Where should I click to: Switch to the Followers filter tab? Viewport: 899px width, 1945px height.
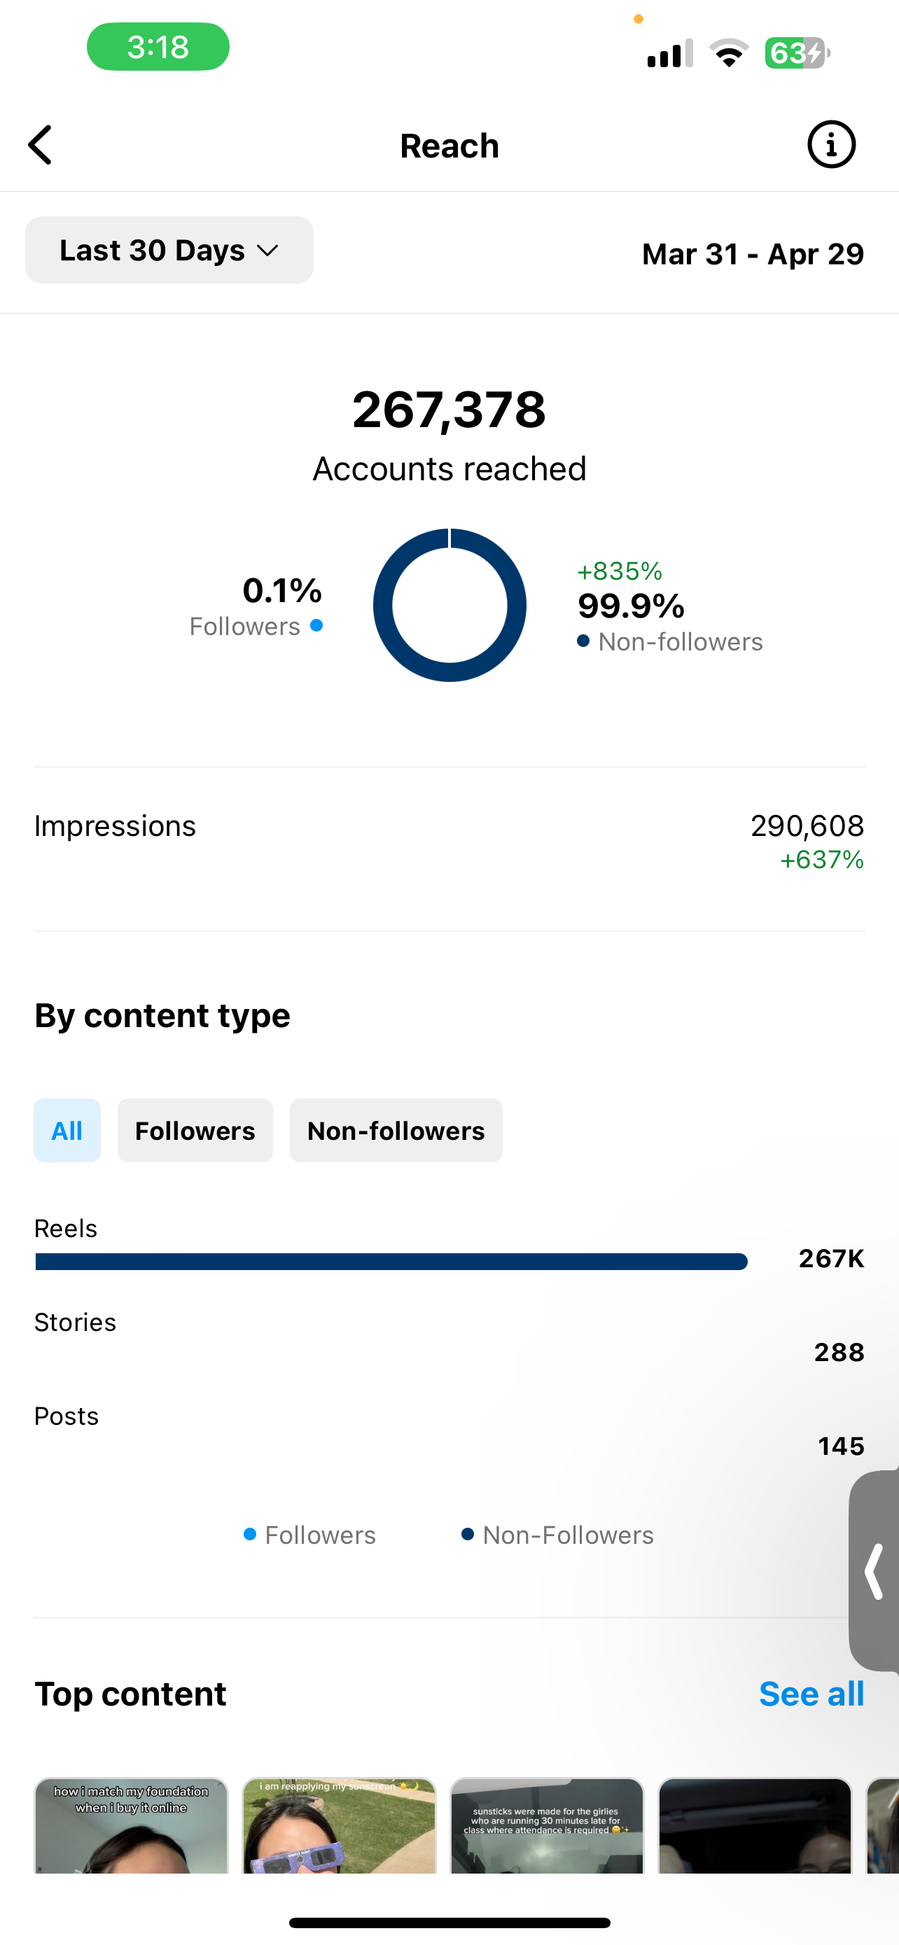(195, 1131)
